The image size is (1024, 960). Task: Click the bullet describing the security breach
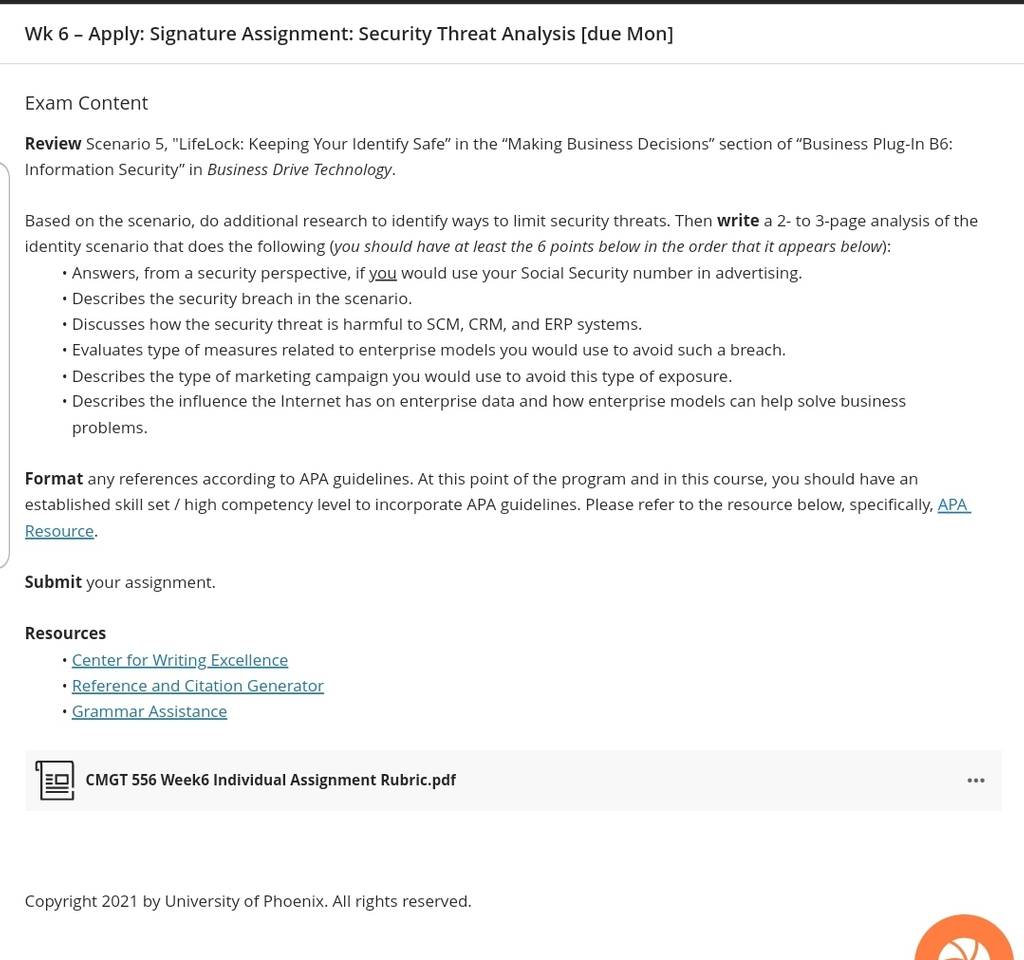coord(242,298)
